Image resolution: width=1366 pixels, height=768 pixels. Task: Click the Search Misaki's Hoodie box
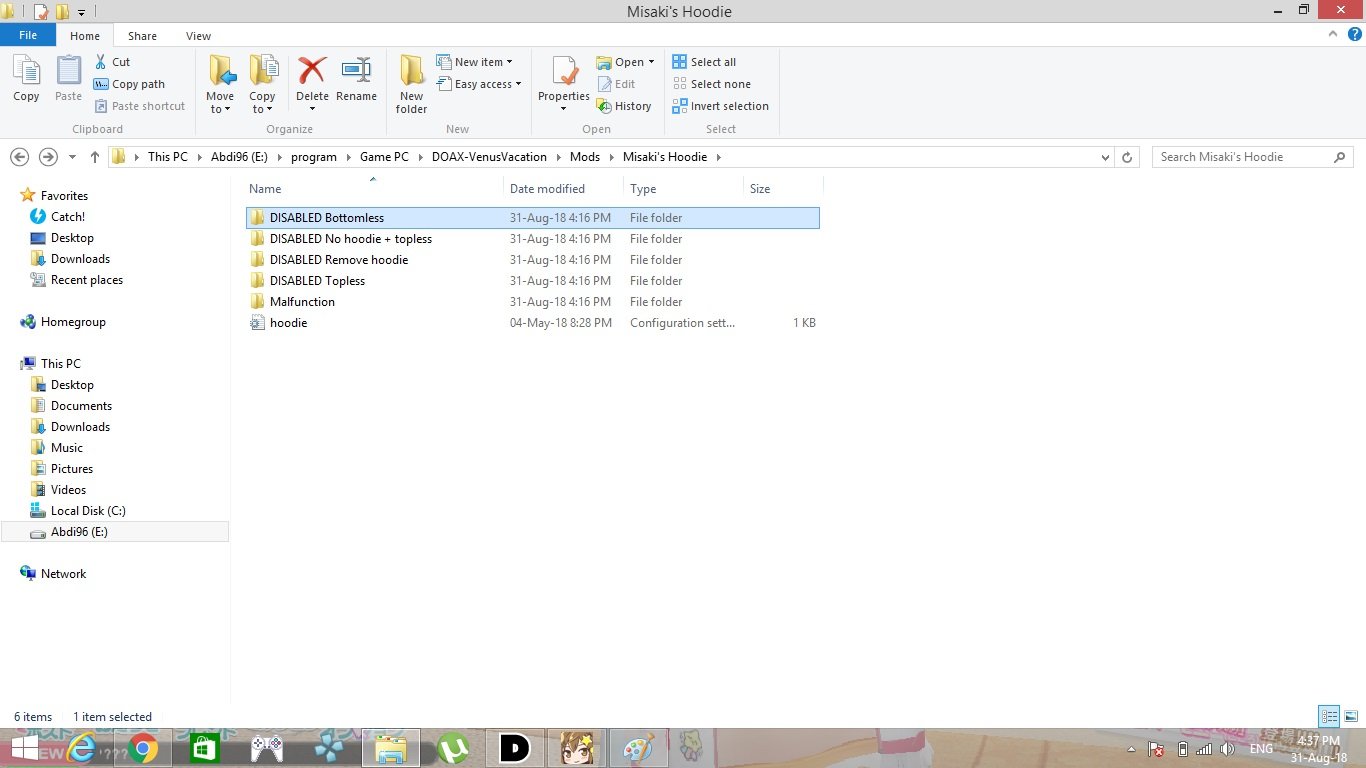pyautogui.click(x=1253, y=157)
